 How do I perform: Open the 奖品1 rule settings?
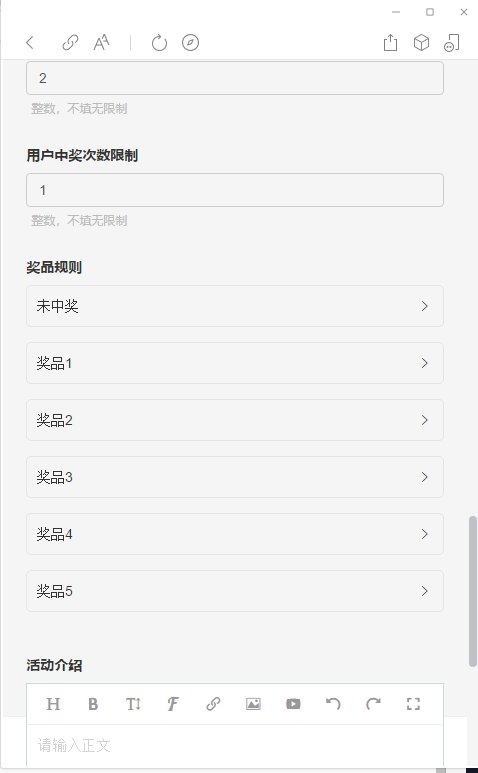pos(235,363)
